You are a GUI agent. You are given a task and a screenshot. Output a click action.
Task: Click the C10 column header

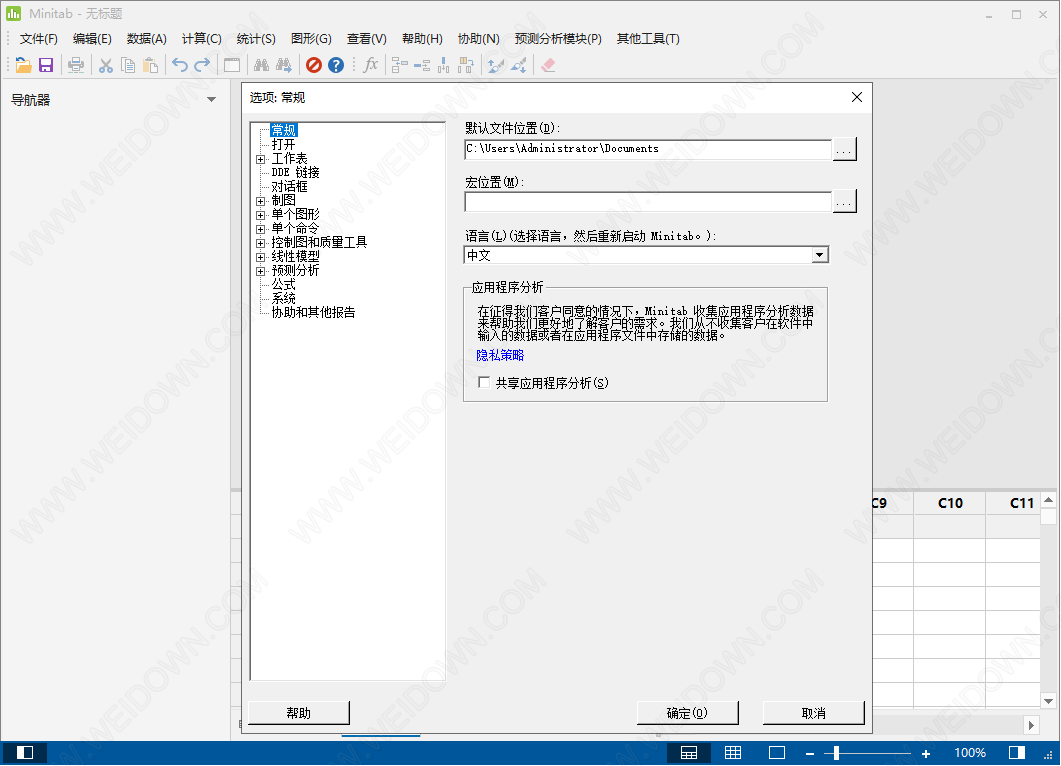coord(950,503)
